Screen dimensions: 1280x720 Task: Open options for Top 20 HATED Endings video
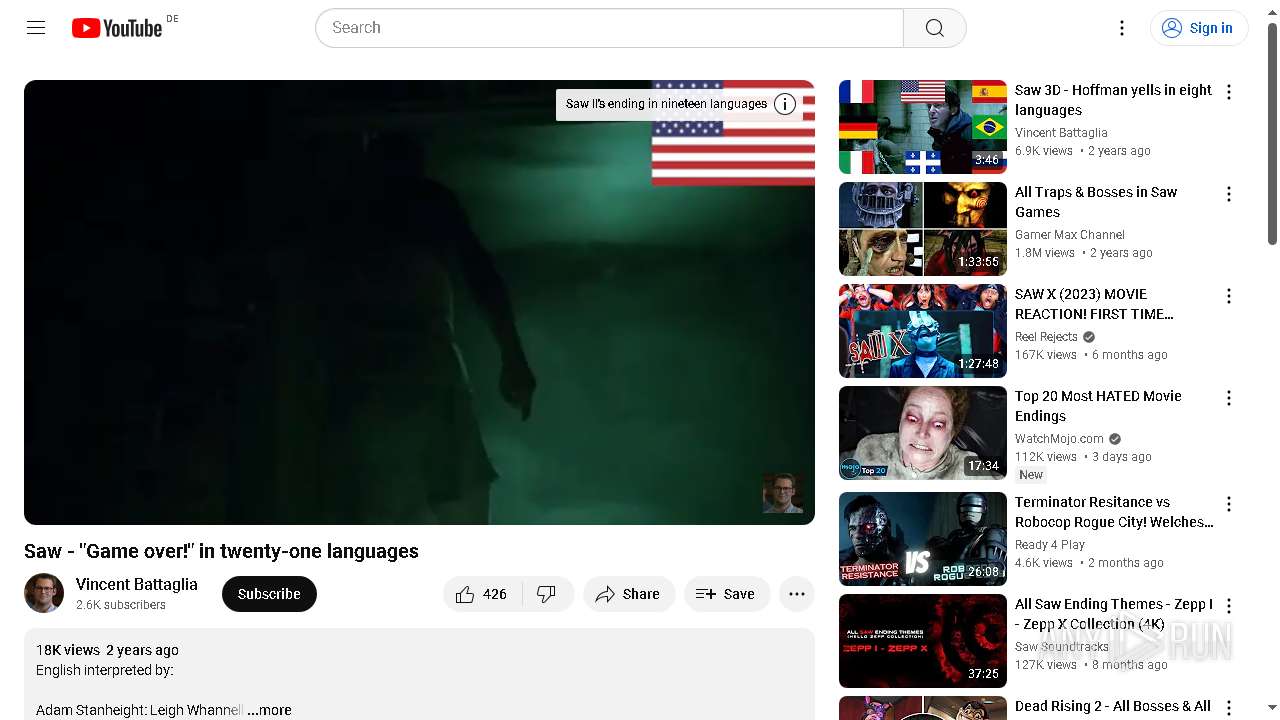[x=1229, y=398]
